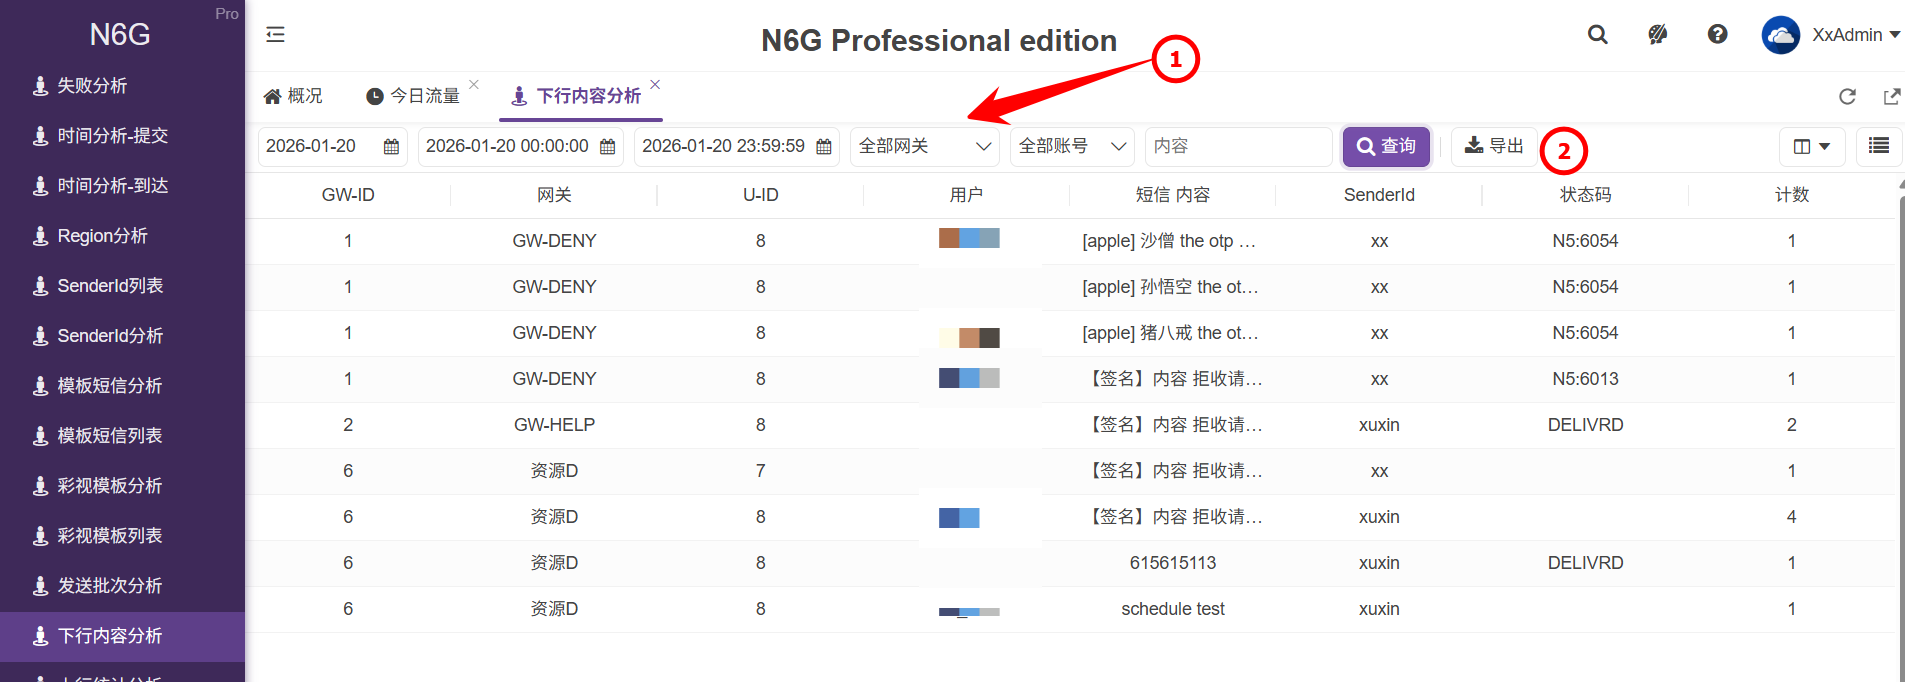1905x682 pixels.
Task: Close the 今日流量 tab
Action: point(474,85)
